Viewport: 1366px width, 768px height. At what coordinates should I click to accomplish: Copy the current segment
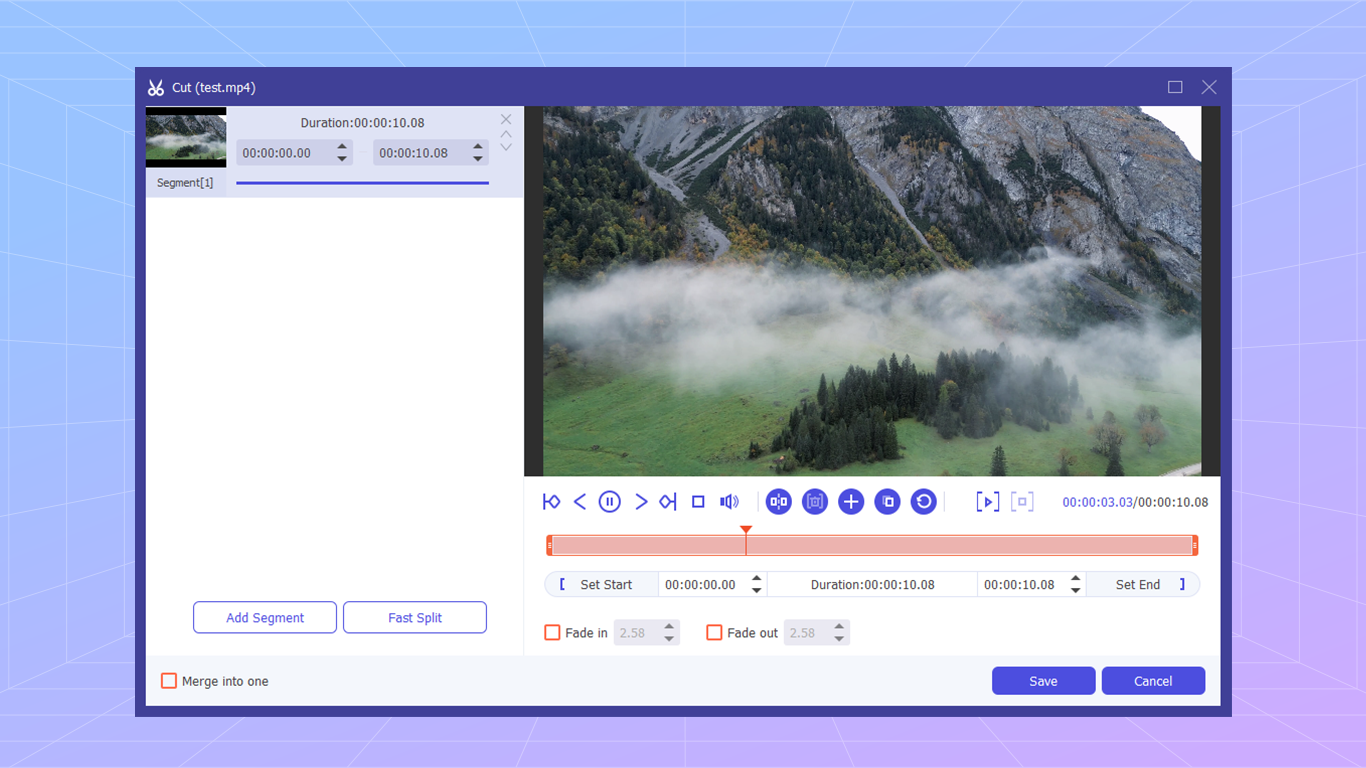pos(887,501)
